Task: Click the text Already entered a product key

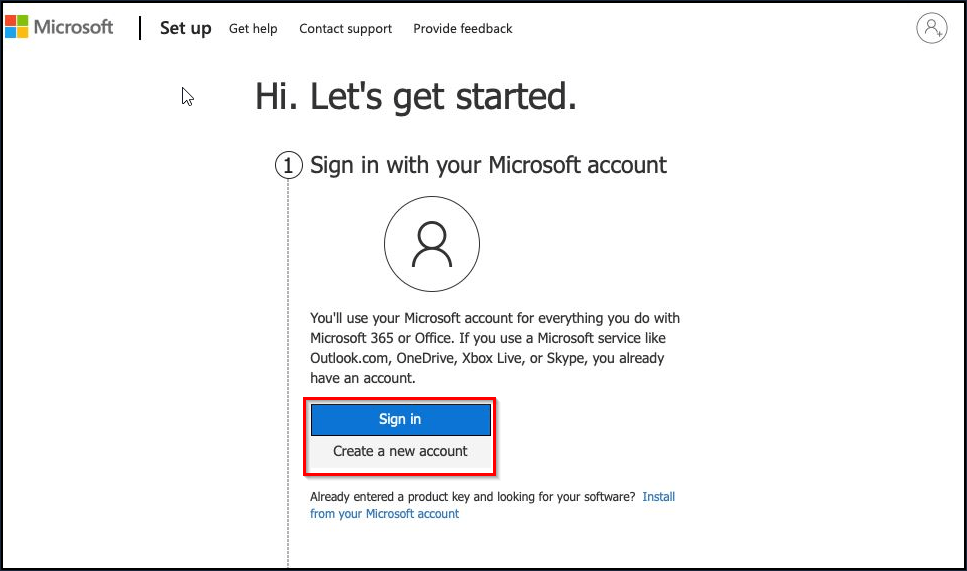Action: tap(472, 497)
